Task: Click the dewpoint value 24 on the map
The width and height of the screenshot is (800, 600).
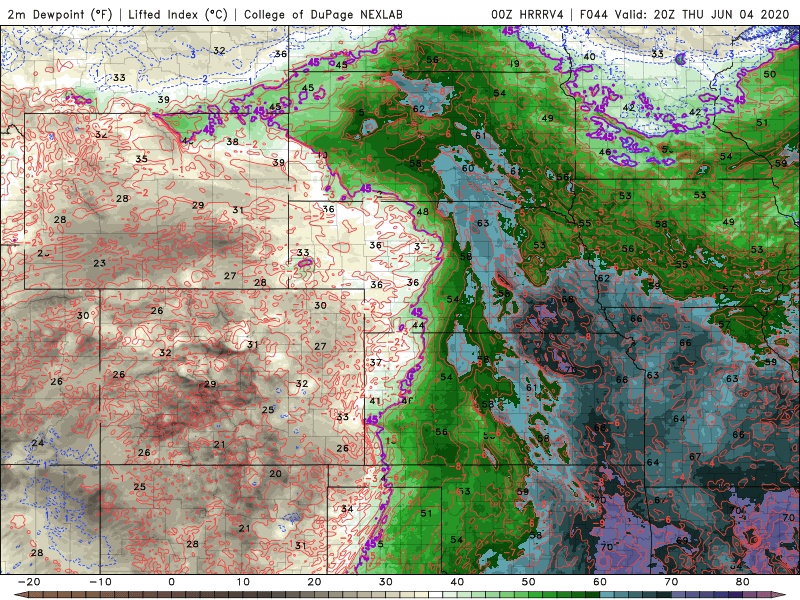Action: 38,443
